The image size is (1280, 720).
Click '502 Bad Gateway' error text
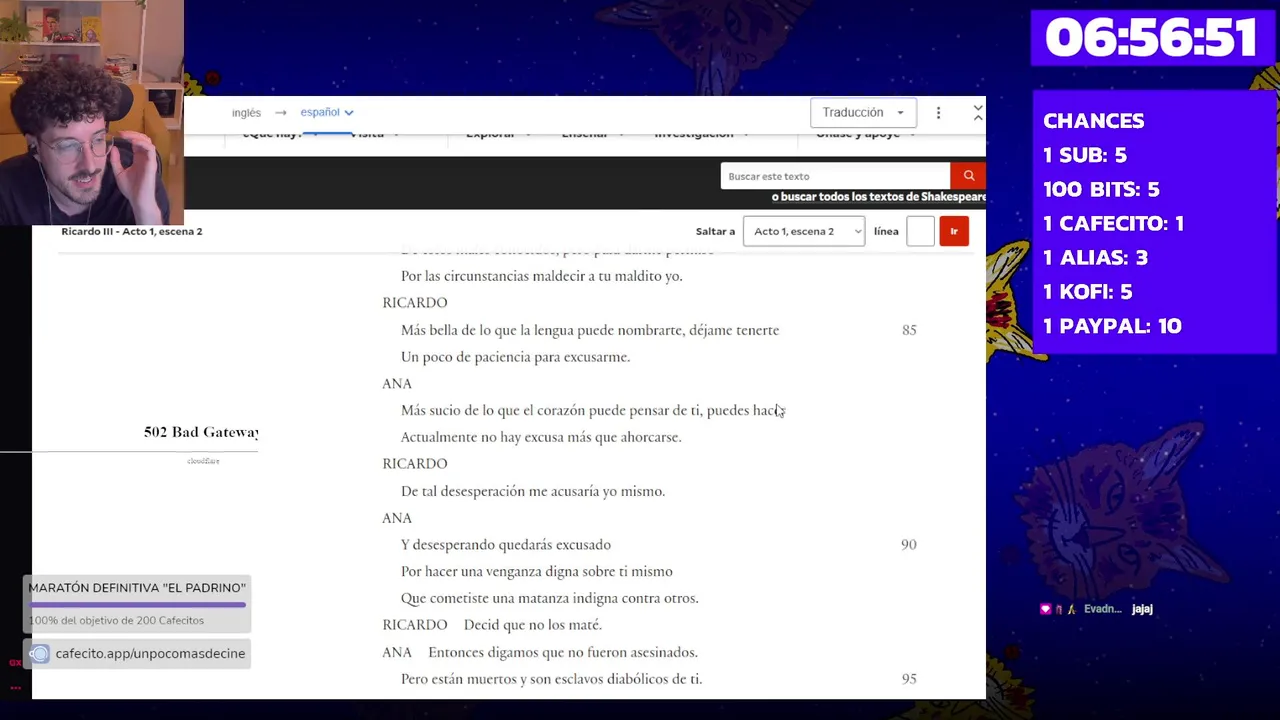point(201,432)
